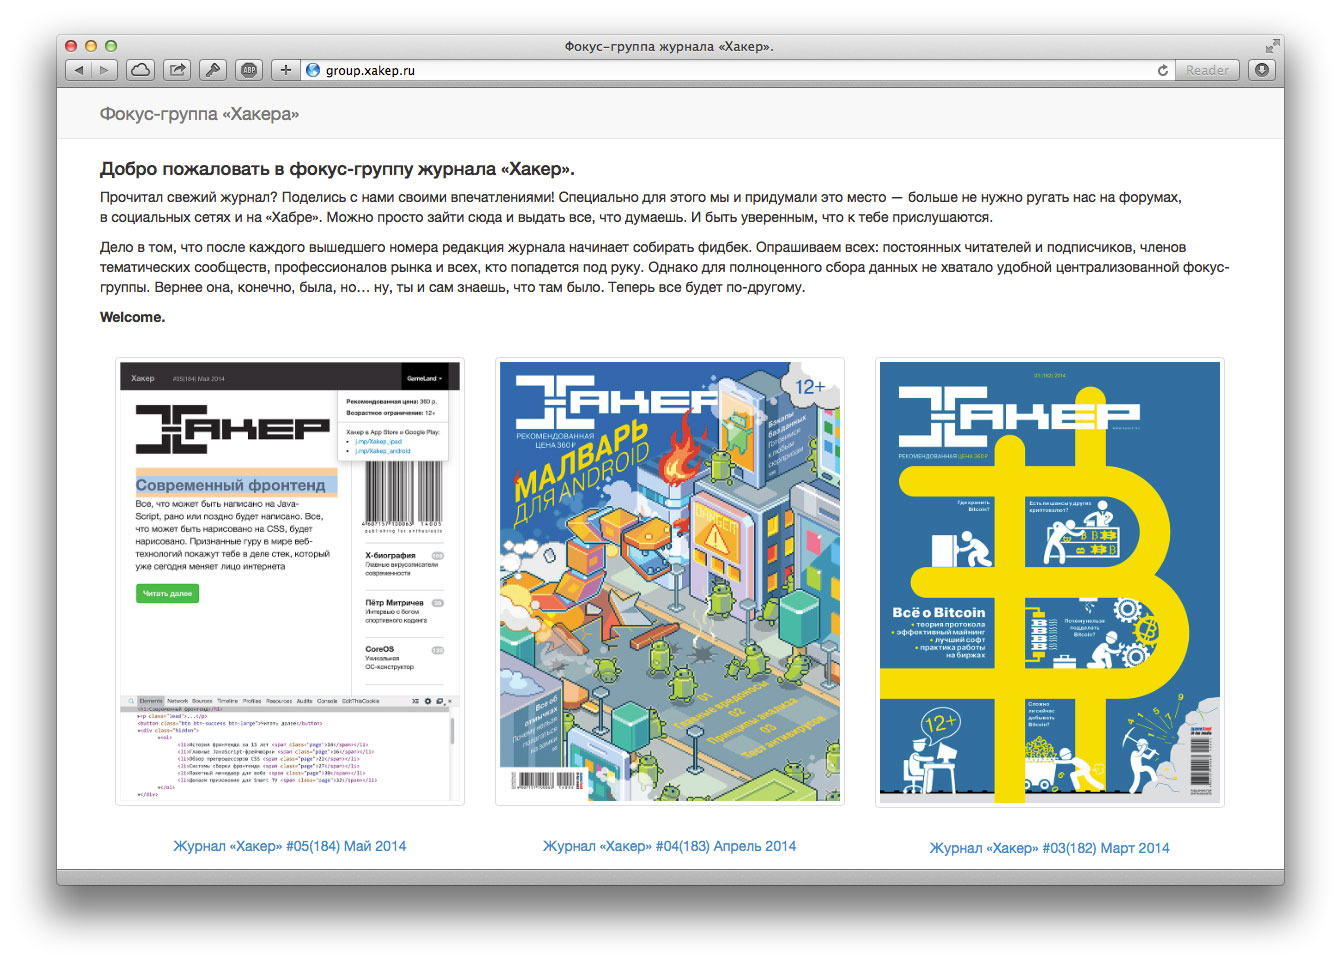1341x964 pixels.
Task: Minimize the window with the yellow button
Action: pyautogui.click(x=91, y=46)
